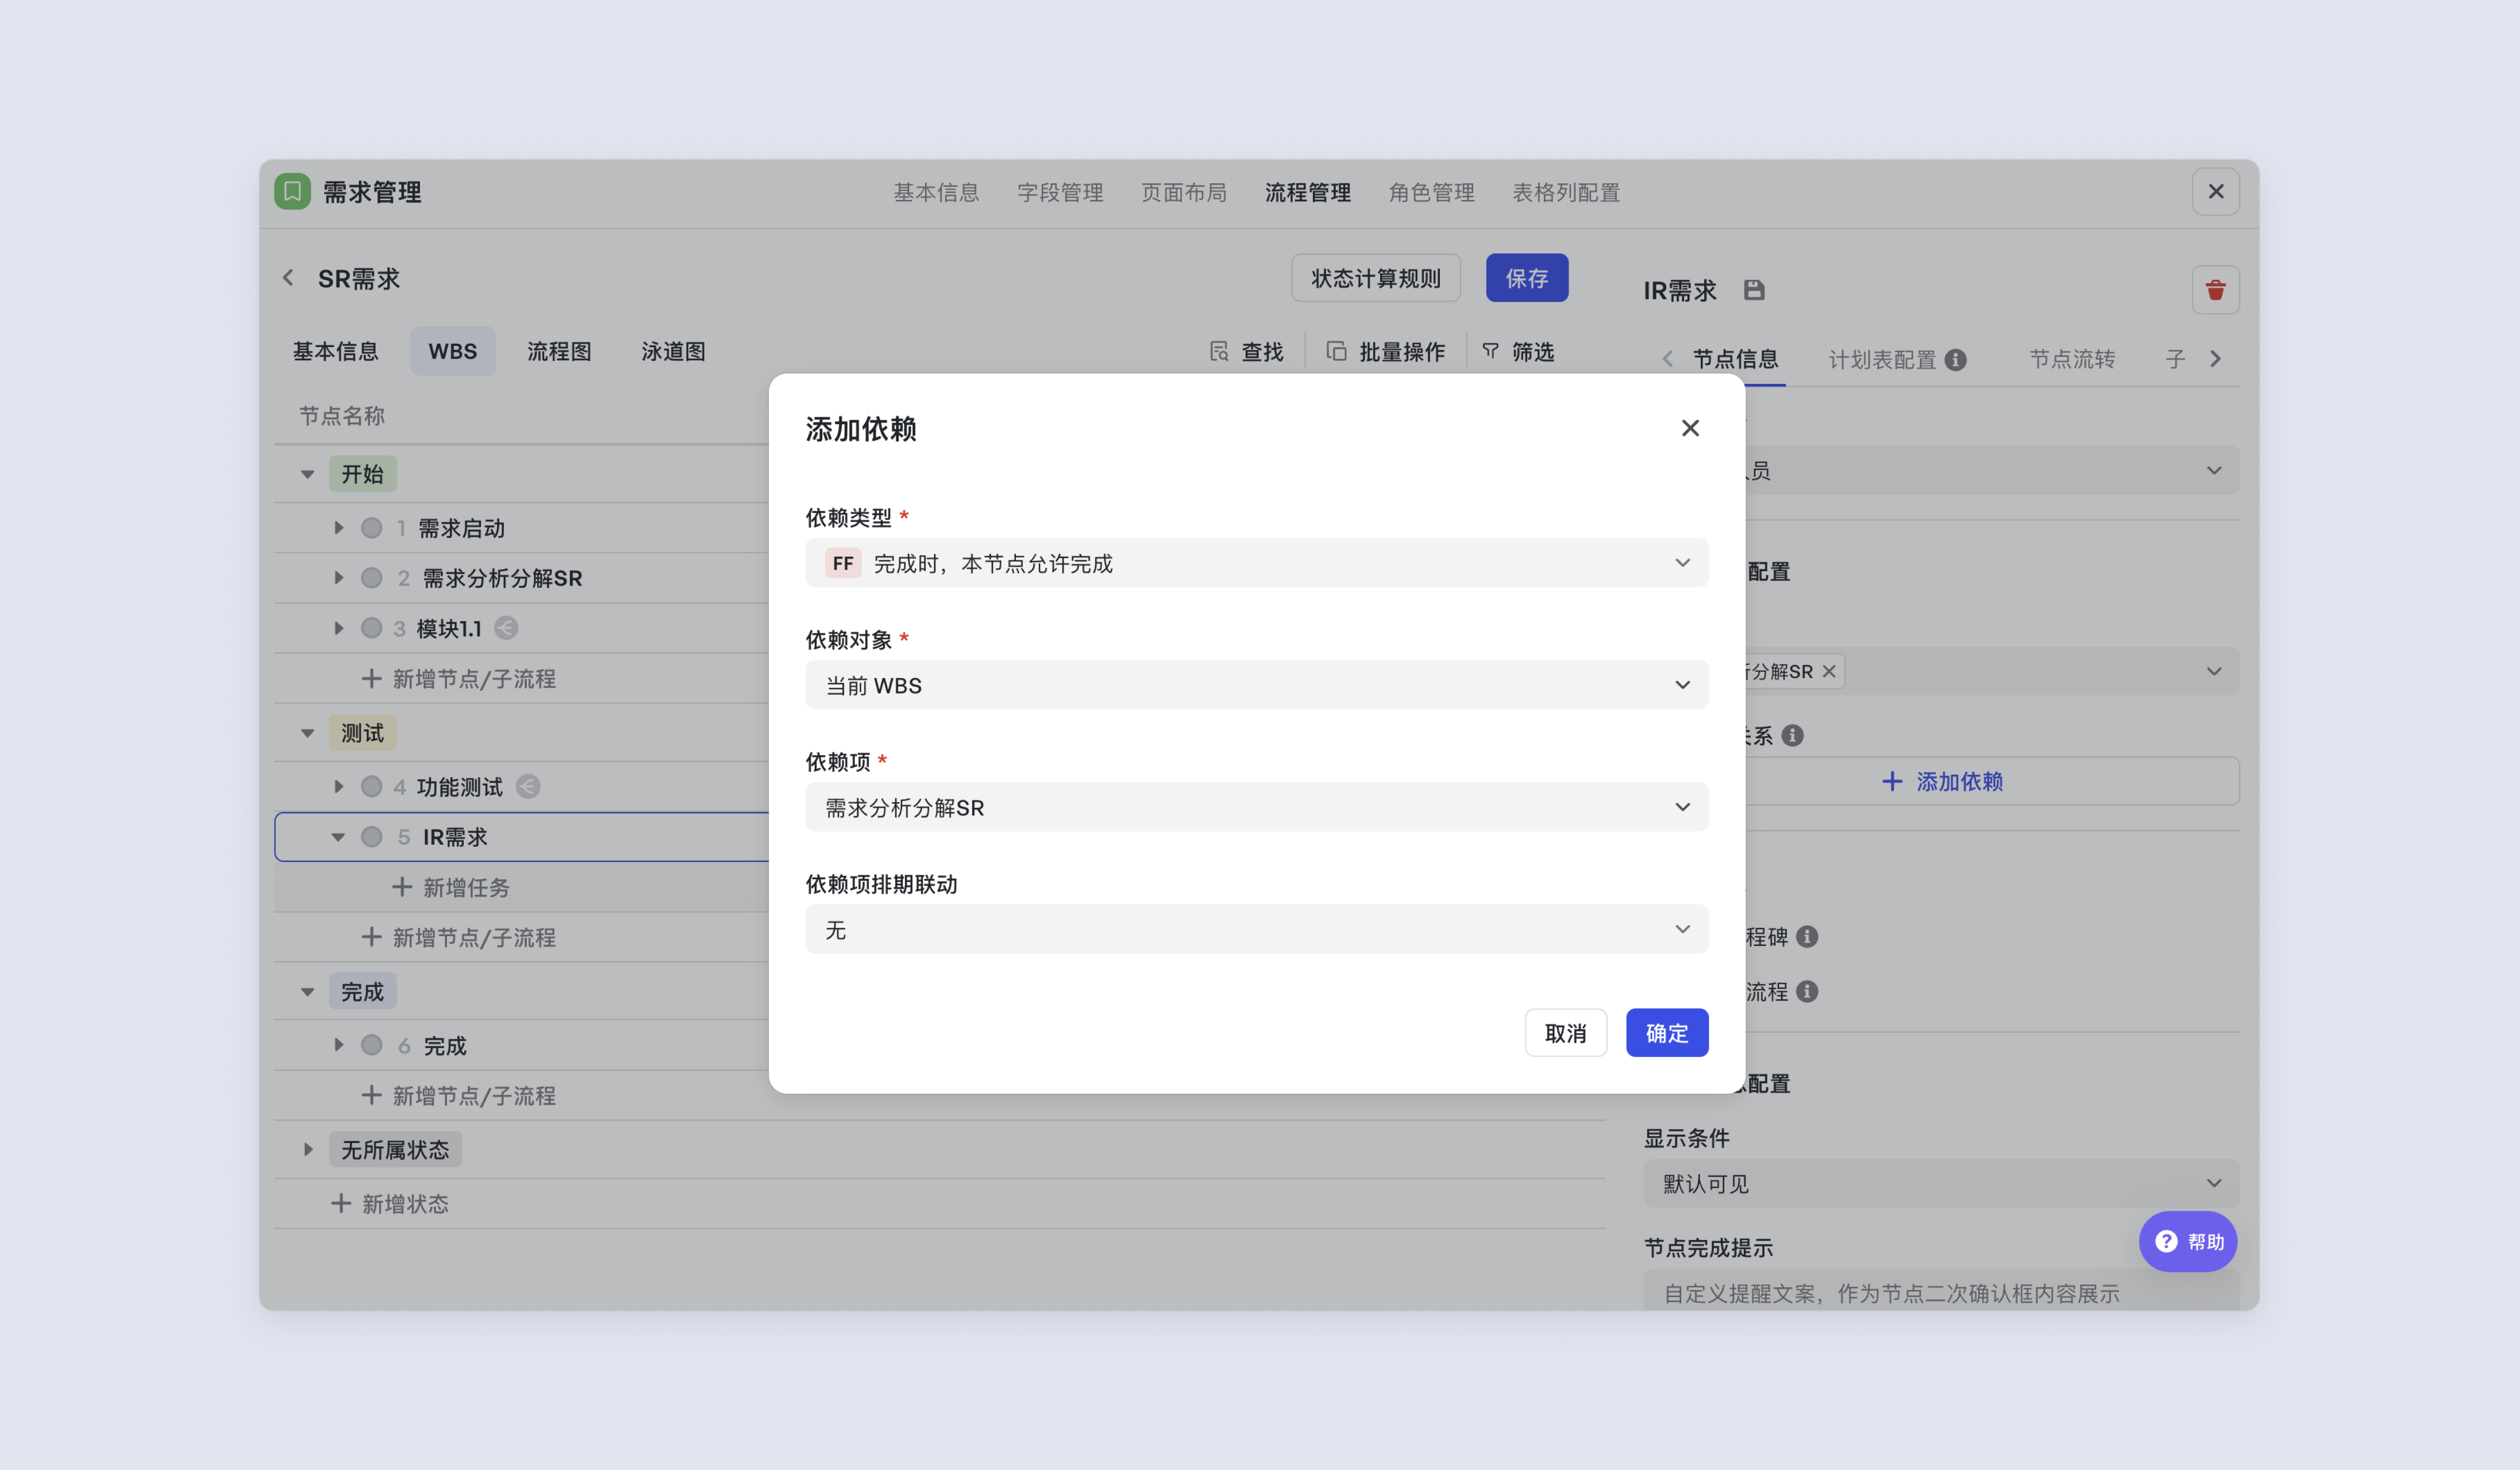Open the 依赖项排期联动 dropdown

1256,929
